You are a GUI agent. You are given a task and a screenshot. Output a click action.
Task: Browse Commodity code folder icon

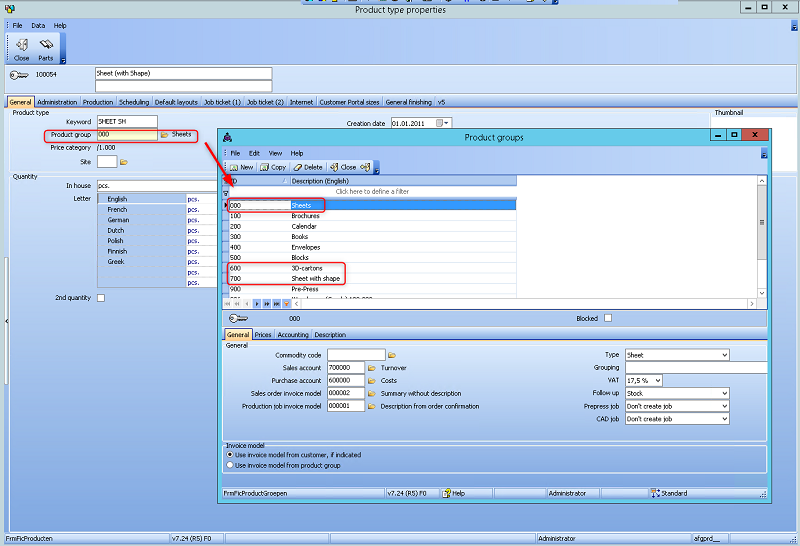click(392, 355)
